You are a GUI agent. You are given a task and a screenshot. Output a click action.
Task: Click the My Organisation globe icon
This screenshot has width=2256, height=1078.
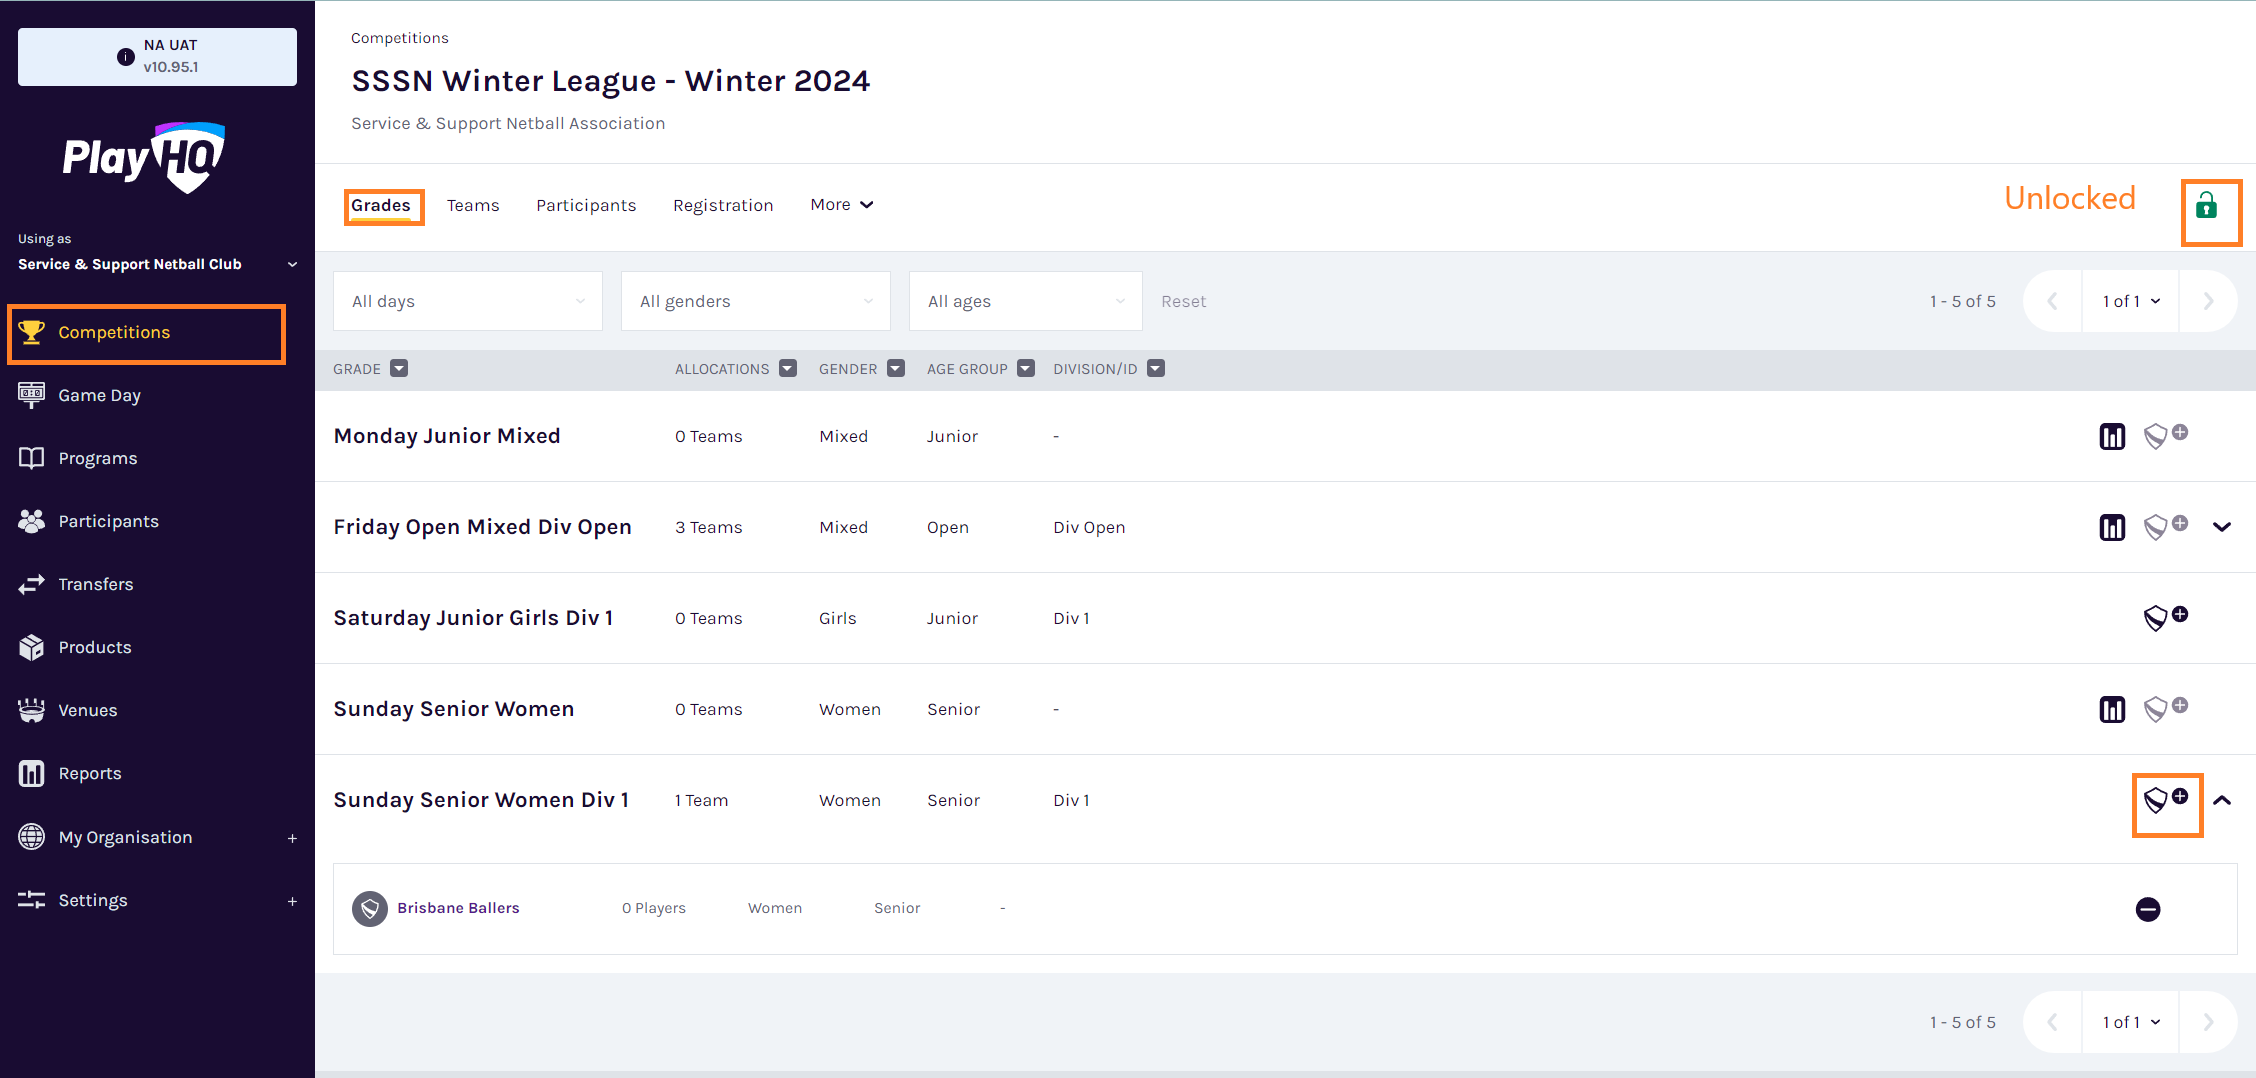[32, 837]
